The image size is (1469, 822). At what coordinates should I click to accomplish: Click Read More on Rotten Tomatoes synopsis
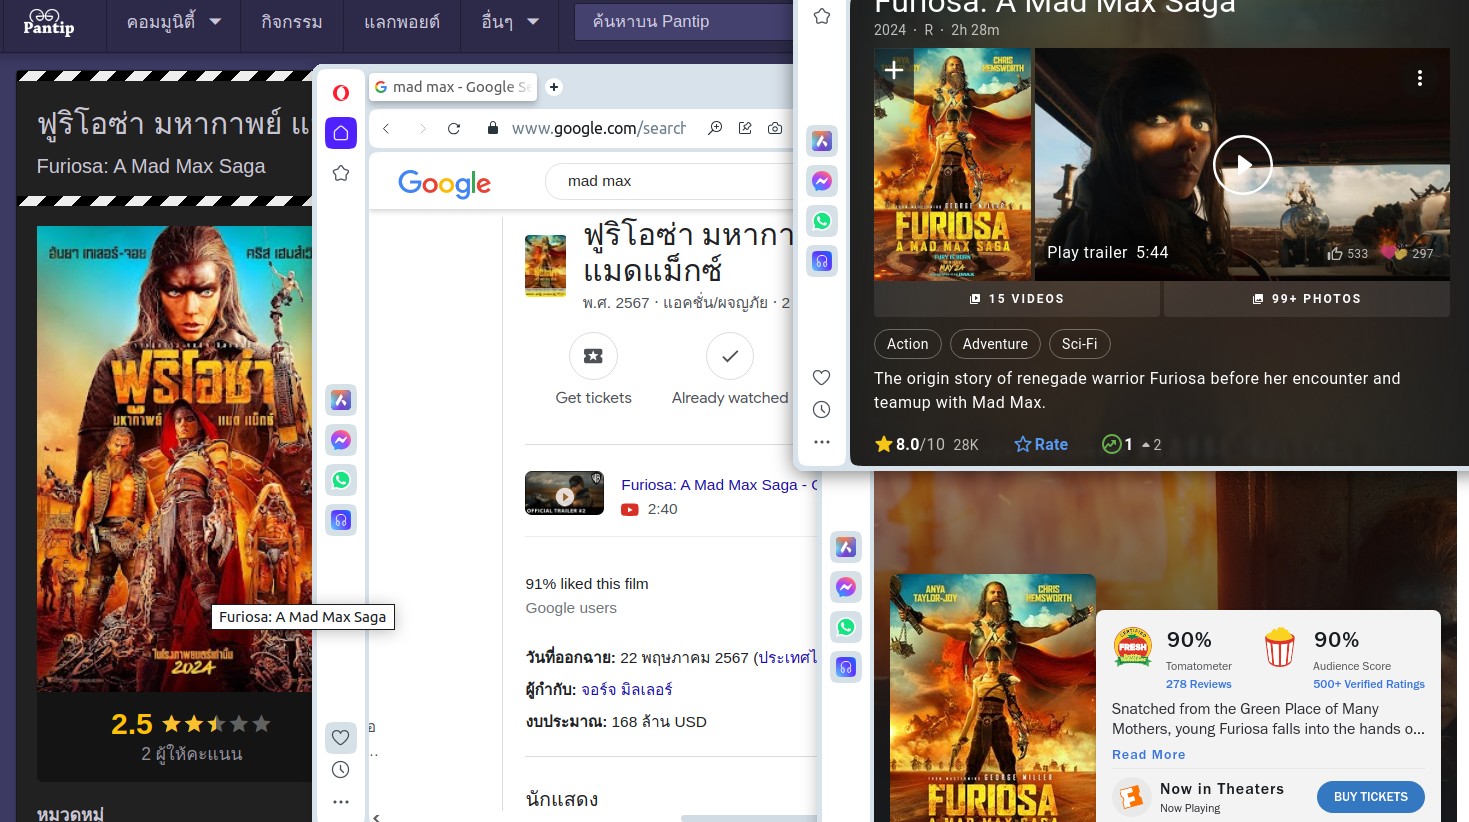click(x=1149, y=755)
